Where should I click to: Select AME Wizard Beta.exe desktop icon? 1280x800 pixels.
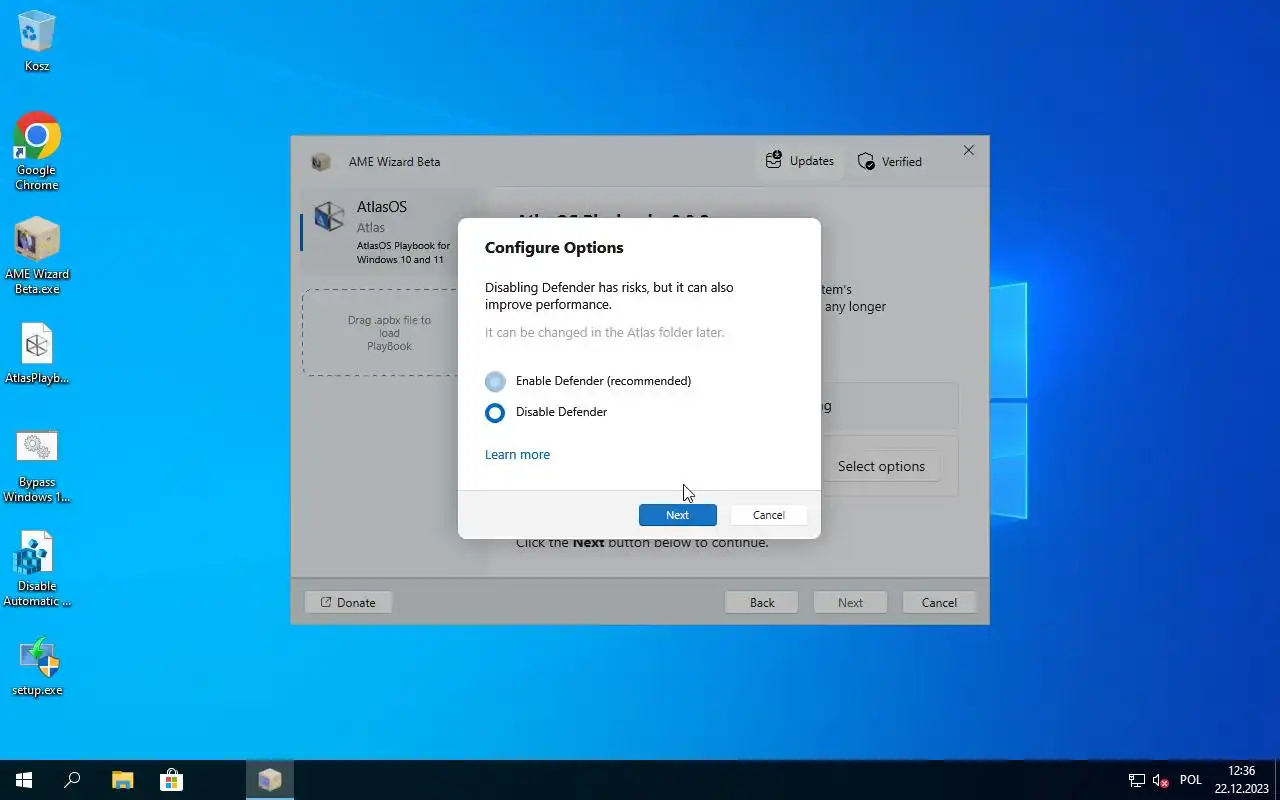pyautogui.click(x=37, y=256)
